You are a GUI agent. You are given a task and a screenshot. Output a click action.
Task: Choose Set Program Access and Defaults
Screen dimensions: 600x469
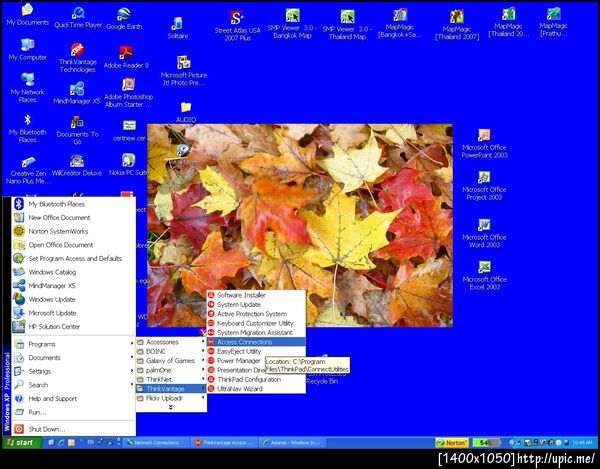[74, 258]
